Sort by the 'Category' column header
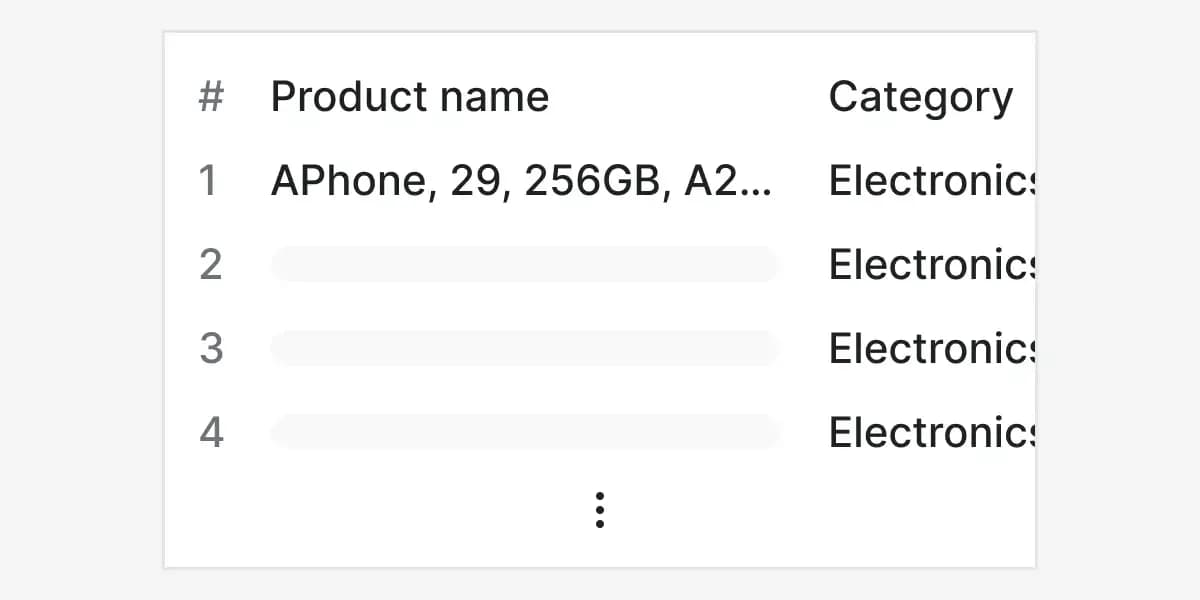Image resolution: width=1200 pixels, height=600 pixels. (x=919, y=96)
